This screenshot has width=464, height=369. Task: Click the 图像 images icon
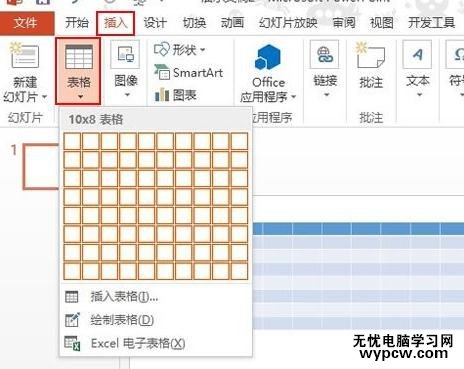click(125, 54)
